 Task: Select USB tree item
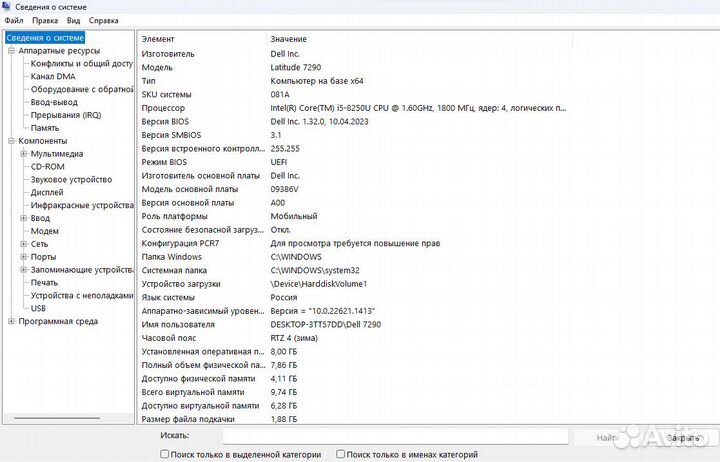38,308
